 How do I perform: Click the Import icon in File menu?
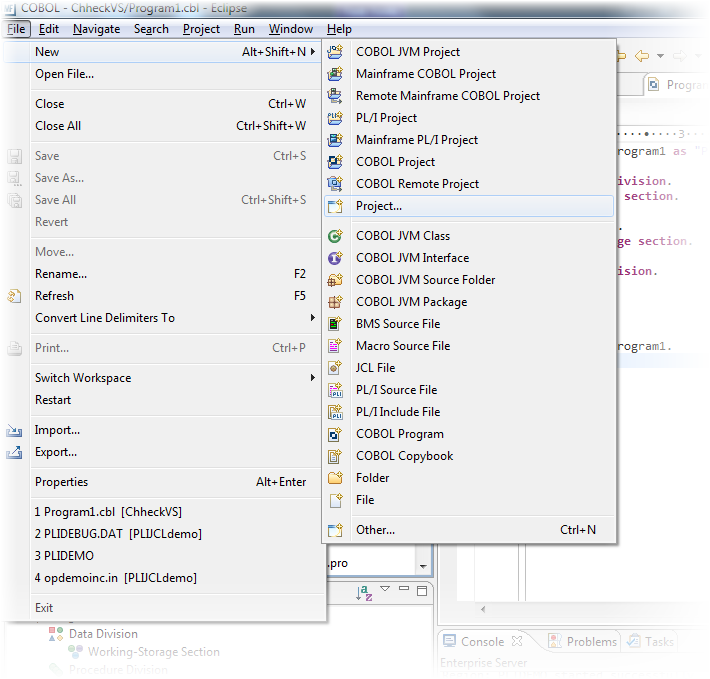pyautogui.click(x=14, y=430)
